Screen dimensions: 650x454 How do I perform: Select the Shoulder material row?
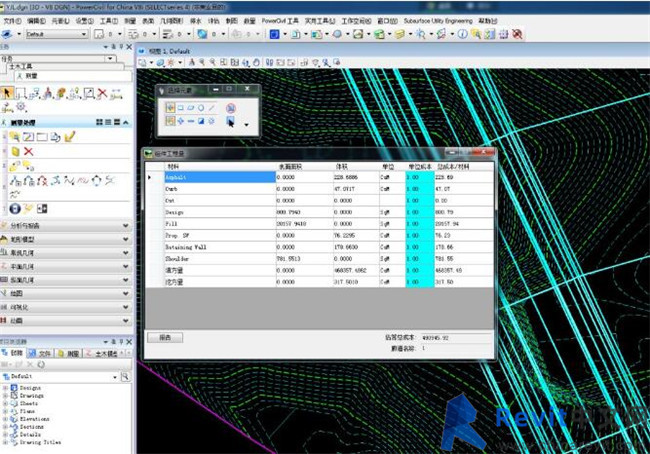319,258
